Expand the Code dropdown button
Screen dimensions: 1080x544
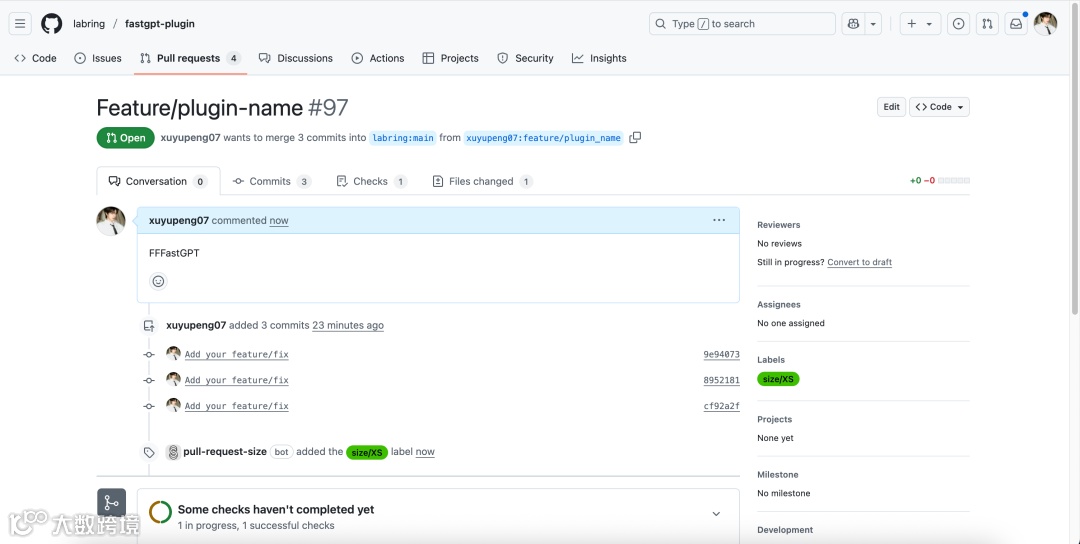tap(939, 107)
